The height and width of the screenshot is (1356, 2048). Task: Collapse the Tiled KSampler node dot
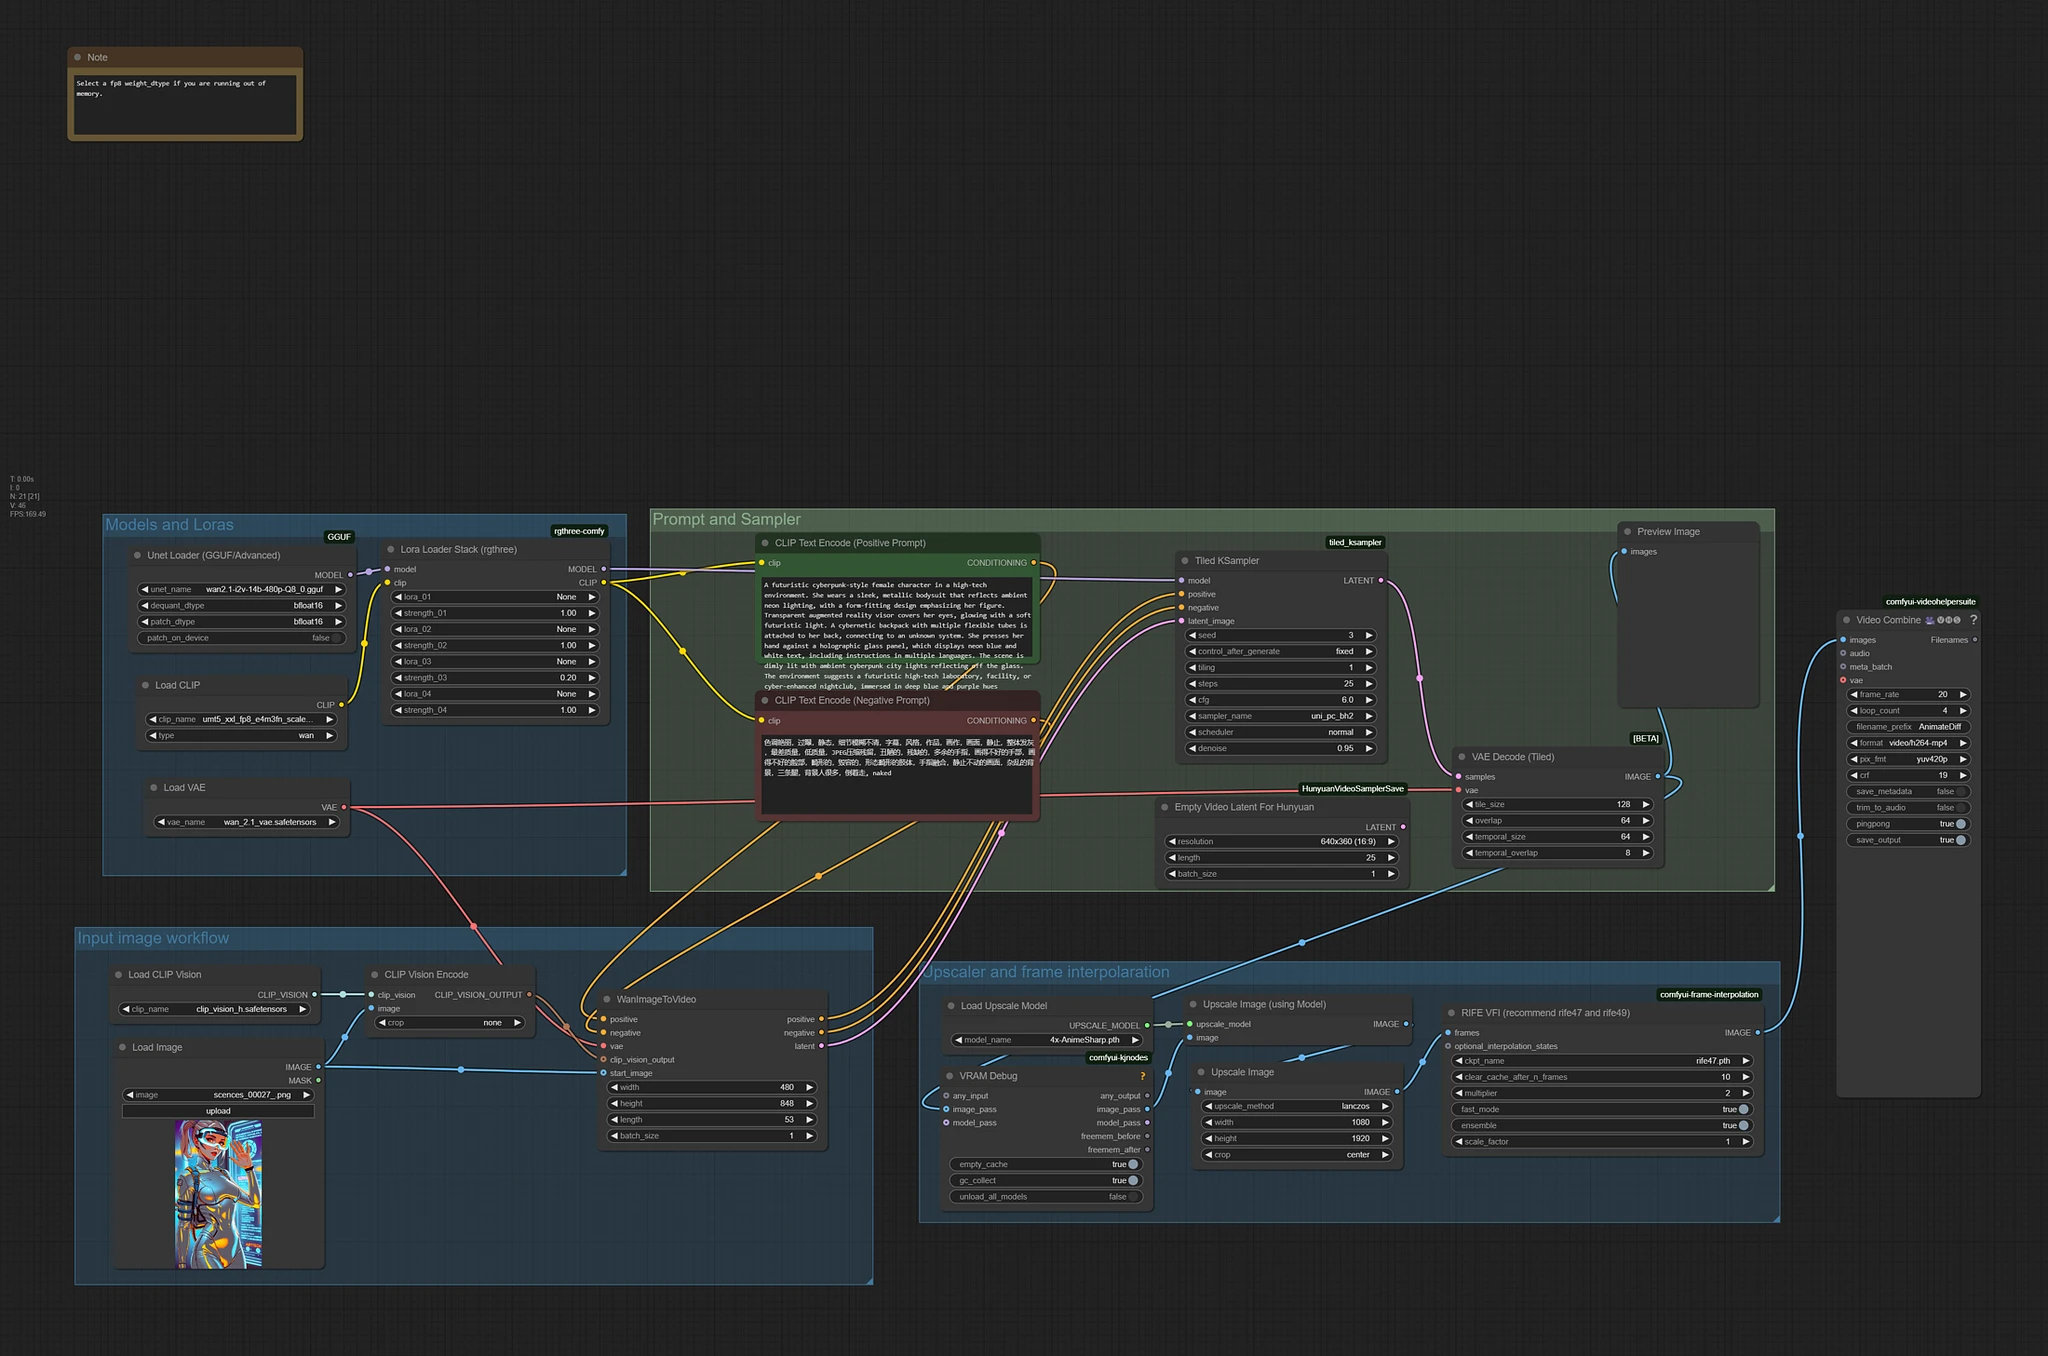click(x=1185, y=561)
